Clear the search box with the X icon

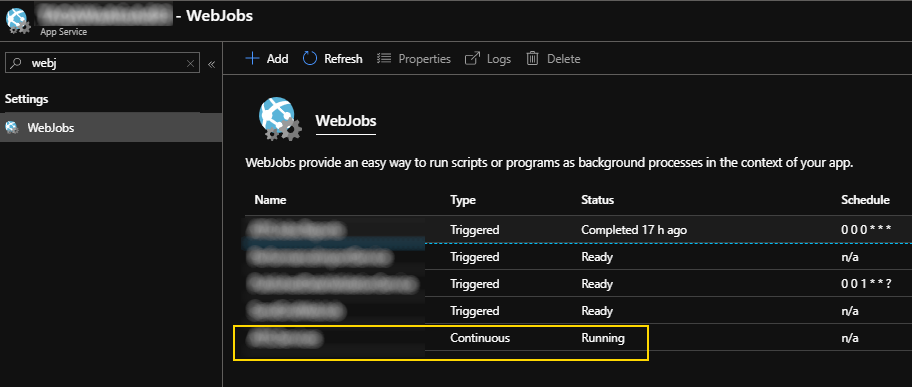point(190,63)
